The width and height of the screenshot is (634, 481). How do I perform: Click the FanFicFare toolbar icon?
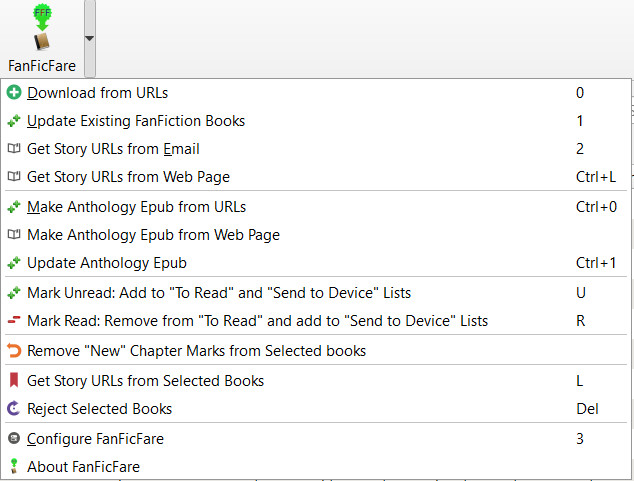pos(41,30)
